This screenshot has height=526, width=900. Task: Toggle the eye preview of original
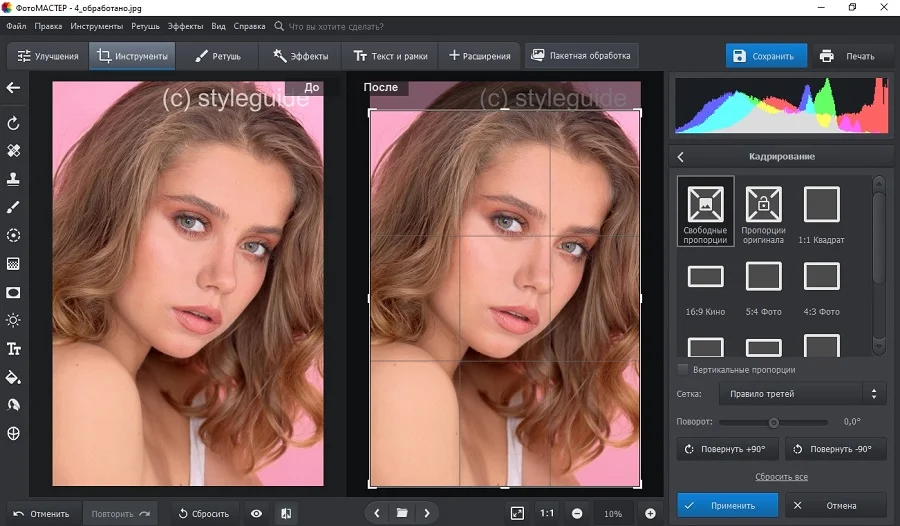coord(257,513)
